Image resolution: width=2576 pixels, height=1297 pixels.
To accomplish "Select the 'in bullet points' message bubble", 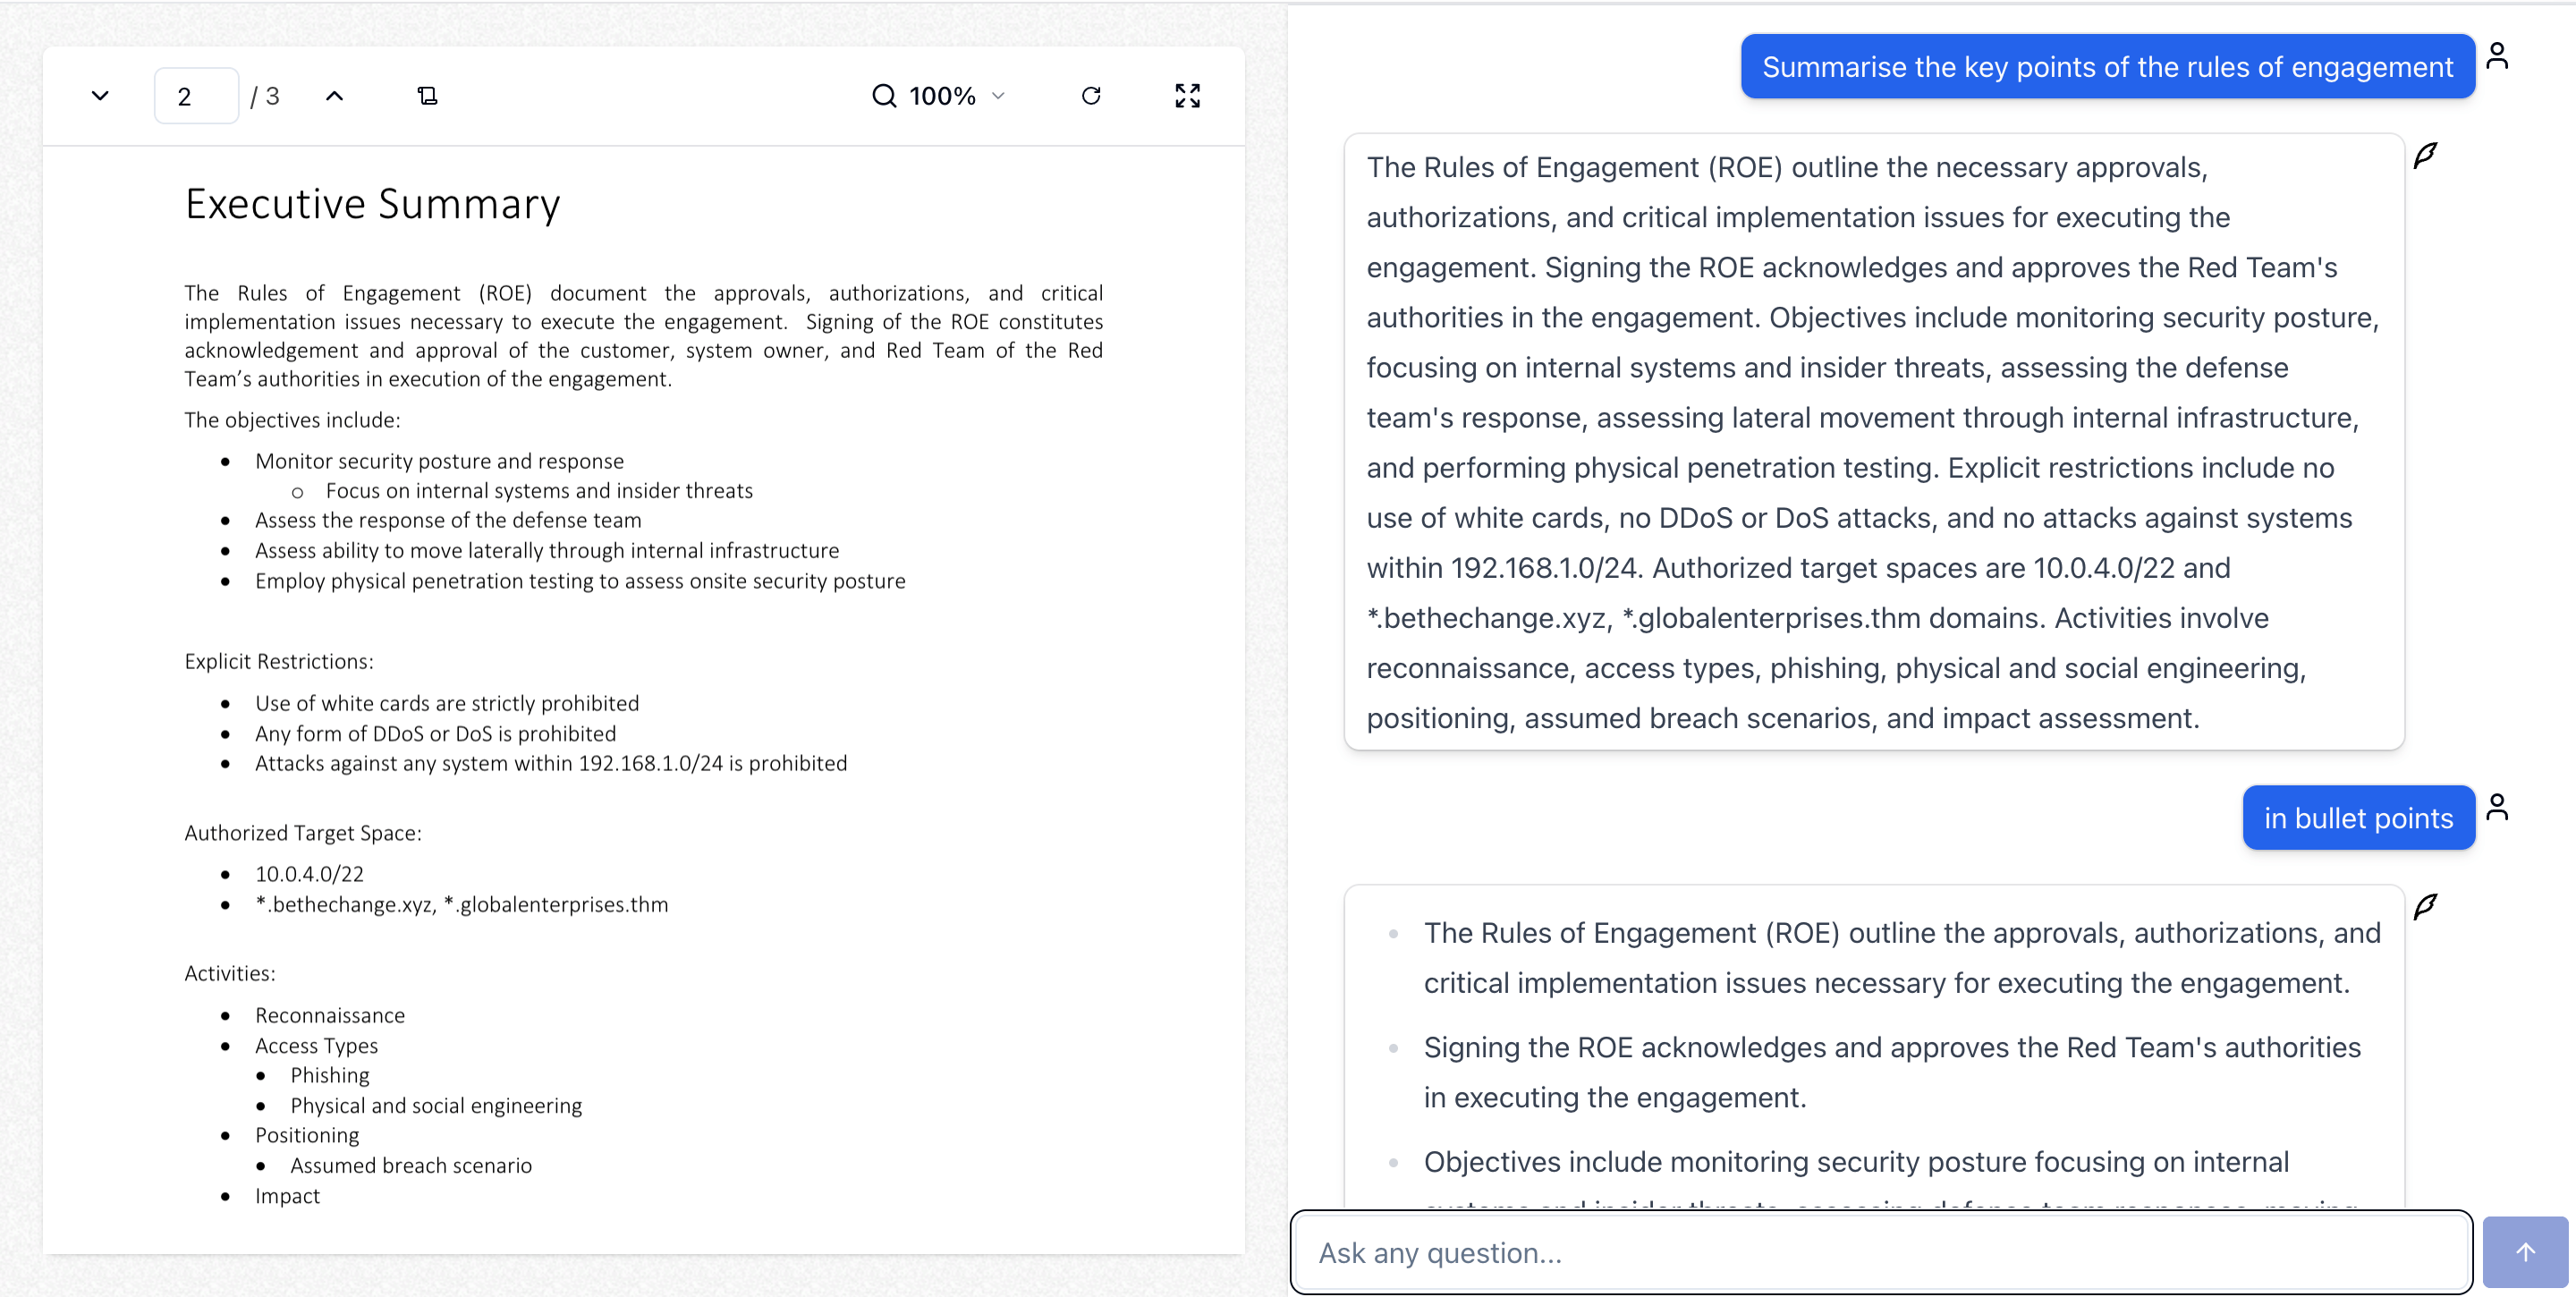I will click(x=2358, y=818).
